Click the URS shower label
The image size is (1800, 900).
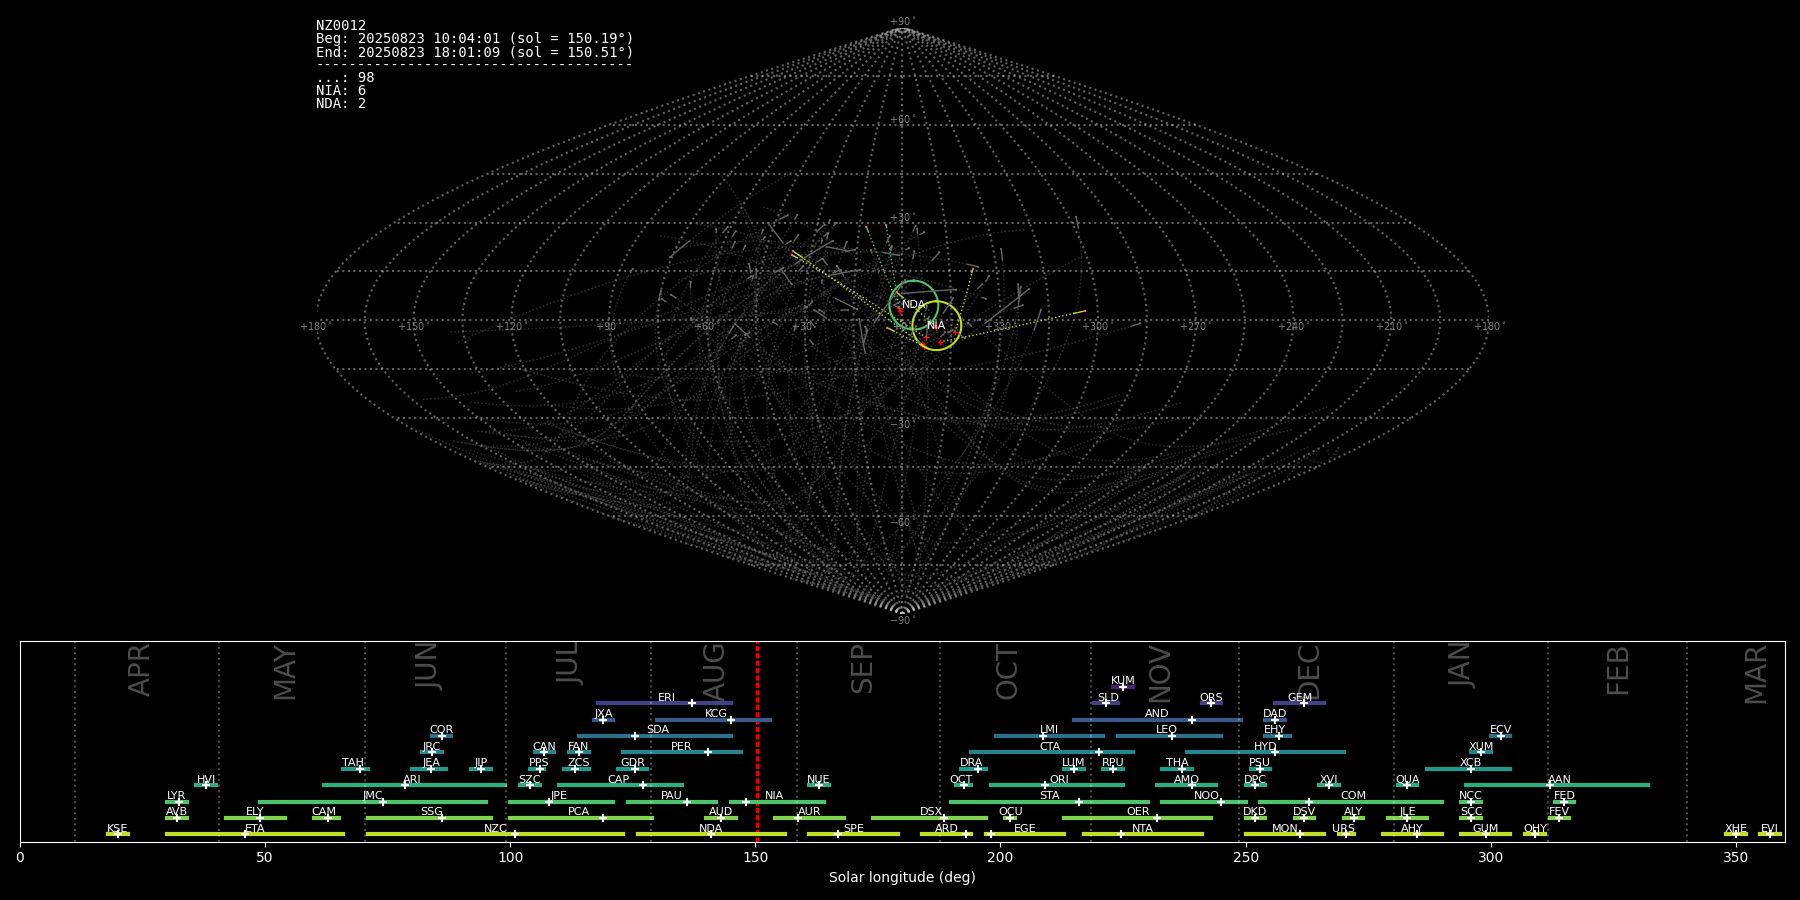(x=1343, y=829)
